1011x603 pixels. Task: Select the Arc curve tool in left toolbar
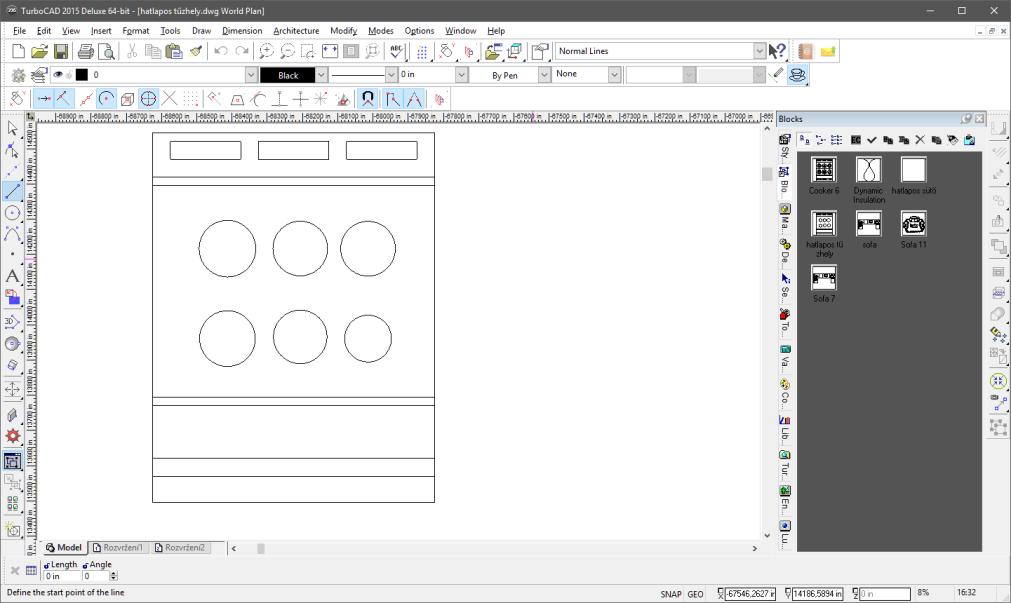(12, 233)
